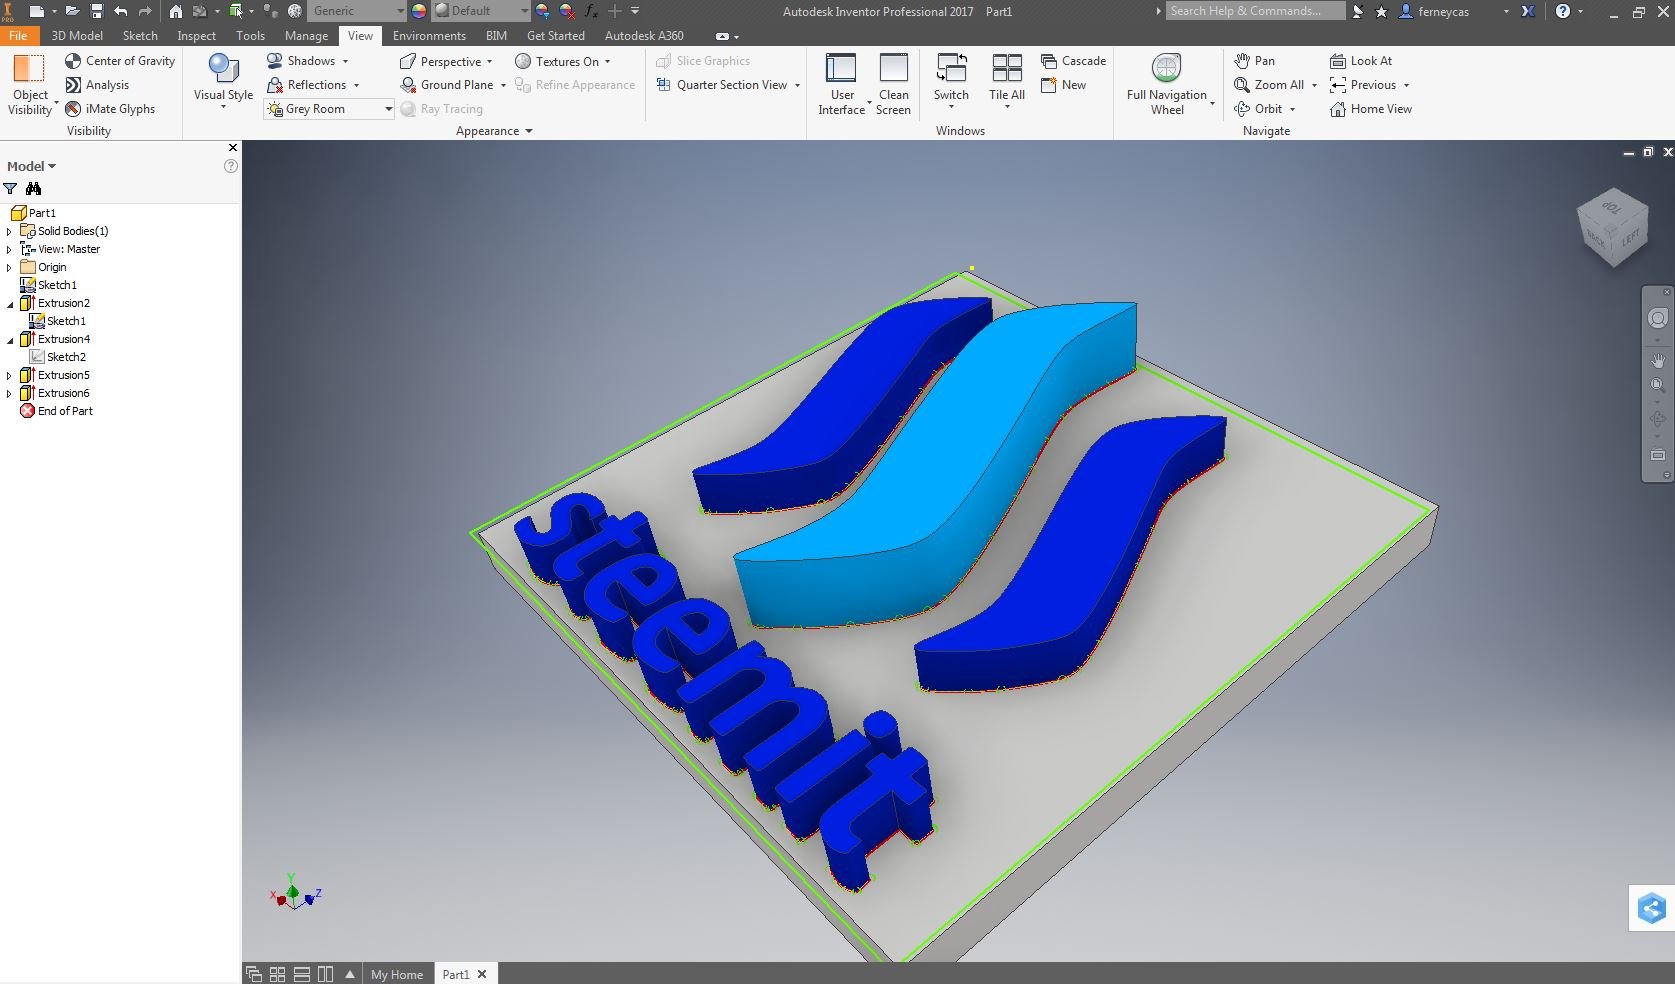Go to the Previous view
Screen dimensions: 1675x984
1363,85
